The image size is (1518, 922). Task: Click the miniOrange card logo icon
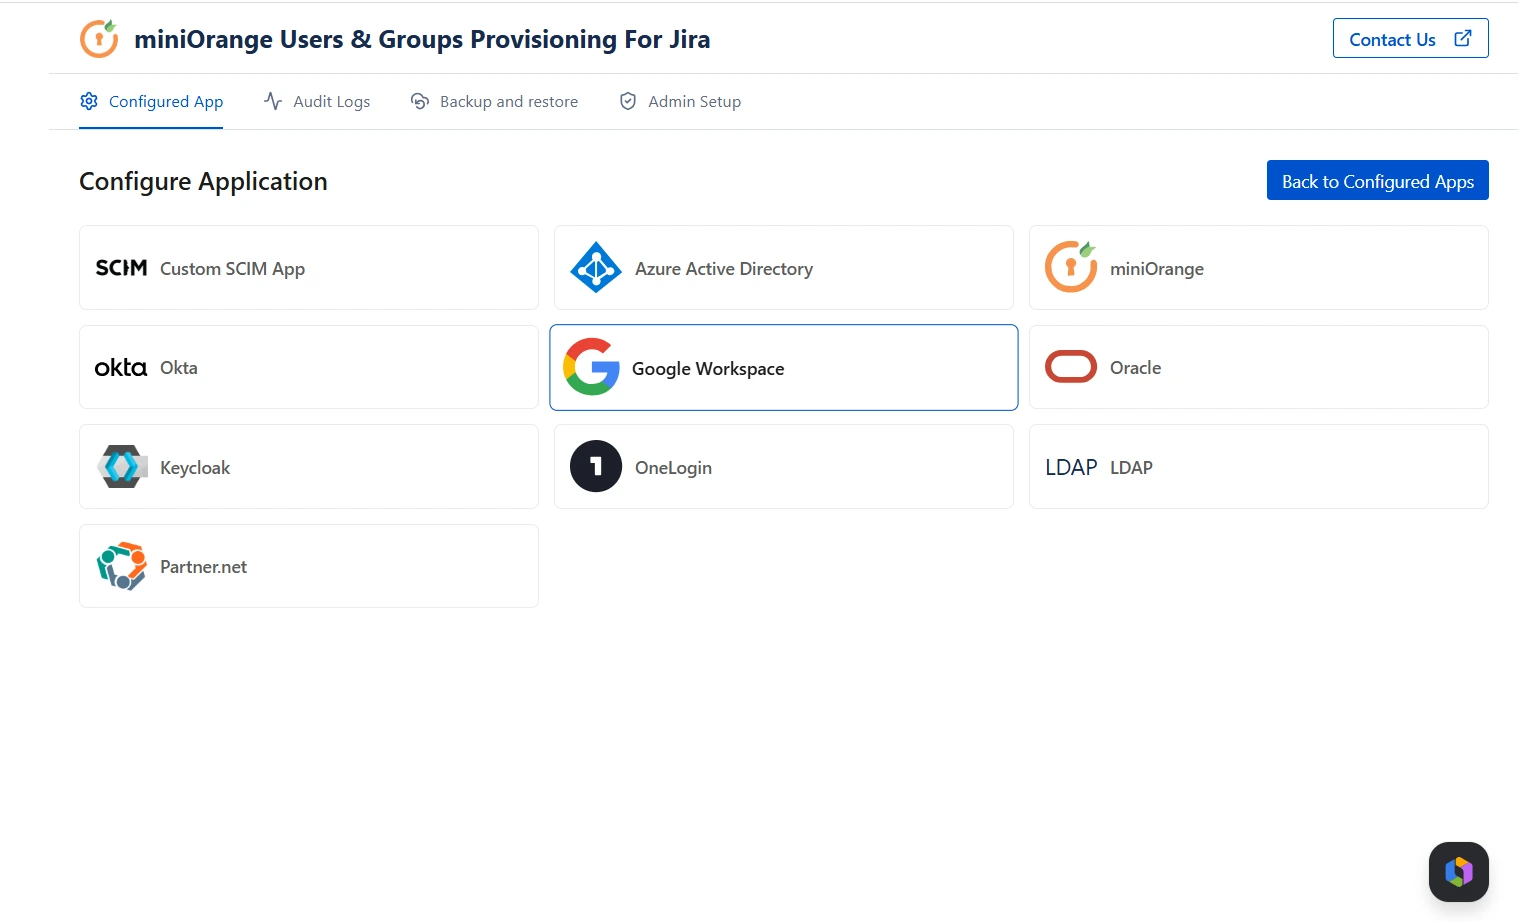click(1071, 267)
